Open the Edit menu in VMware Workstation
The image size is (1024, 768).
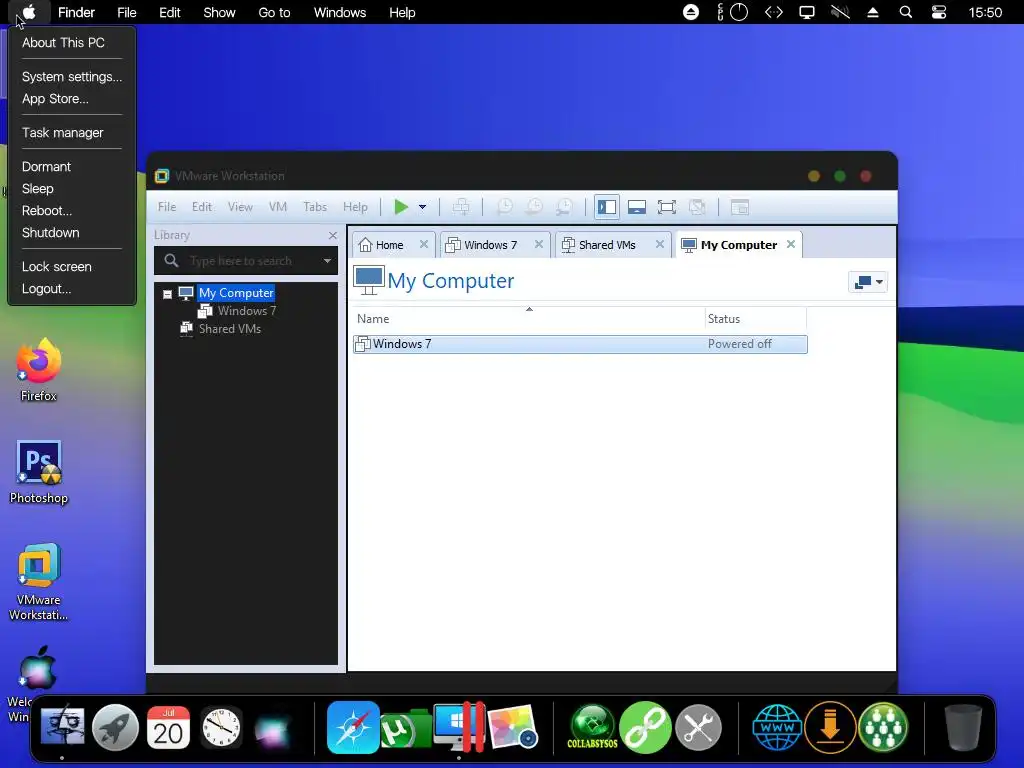point(201,206)
